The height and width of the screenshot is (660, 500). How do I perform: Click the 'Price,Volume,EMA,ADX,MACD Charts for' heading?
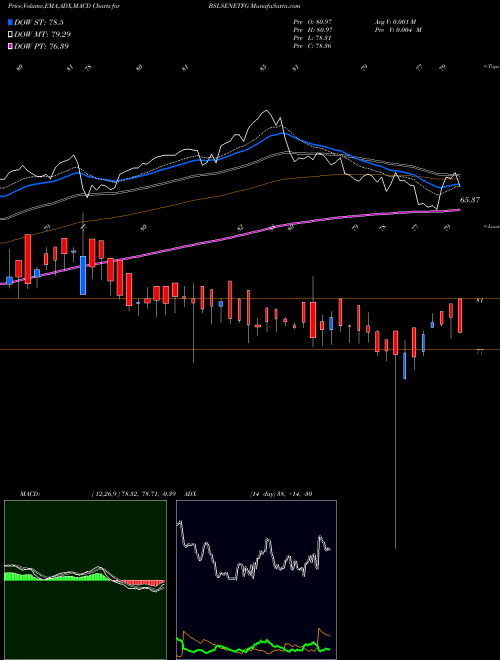click(x=64, y=7)
